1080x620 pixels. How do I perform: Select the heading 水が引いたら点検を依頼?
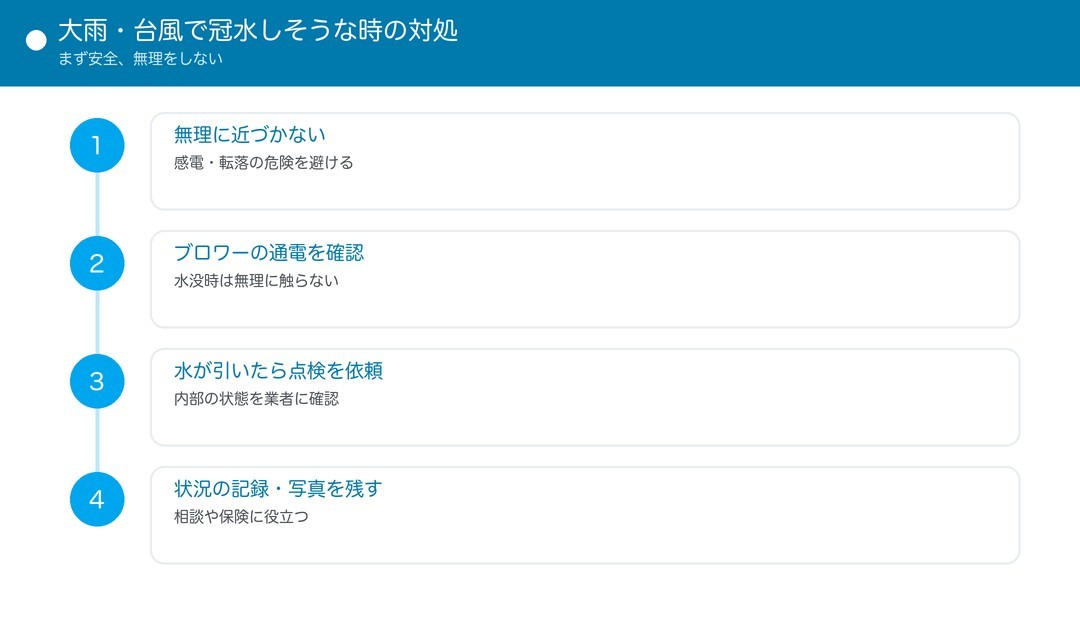278,371
